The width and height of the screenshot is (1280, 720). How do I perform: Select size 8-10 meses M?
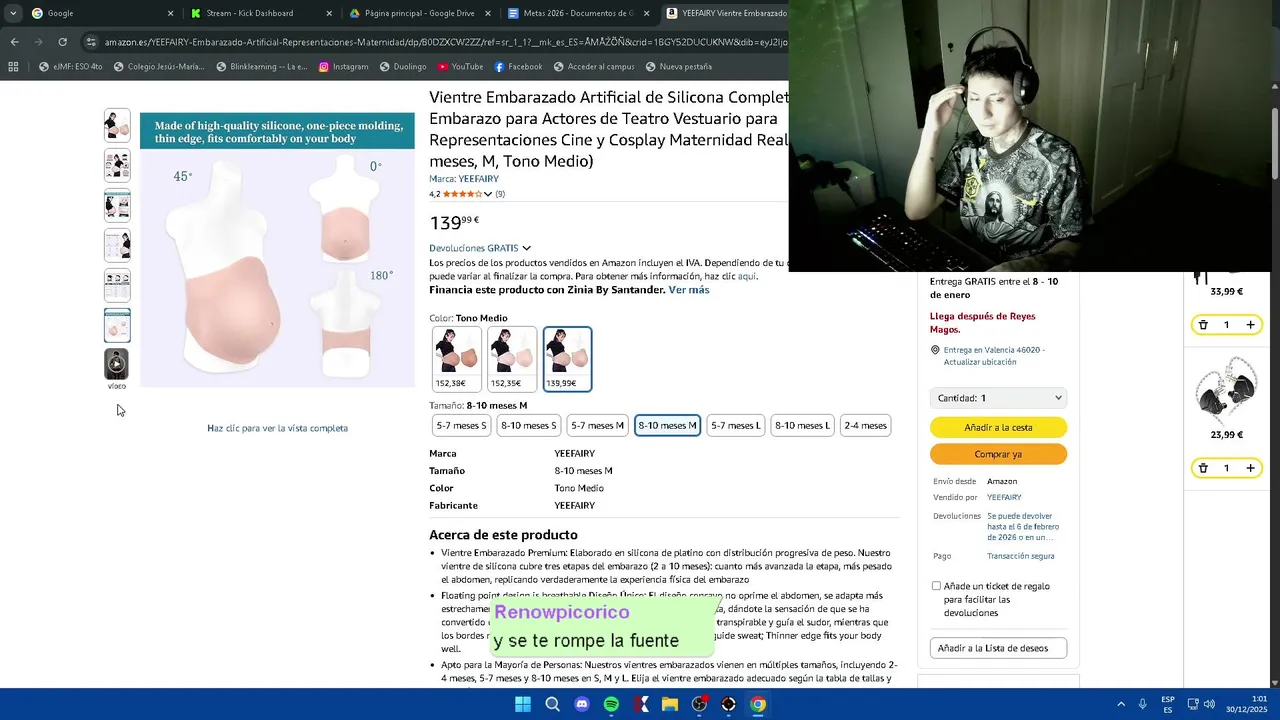[x=667, y=425]
